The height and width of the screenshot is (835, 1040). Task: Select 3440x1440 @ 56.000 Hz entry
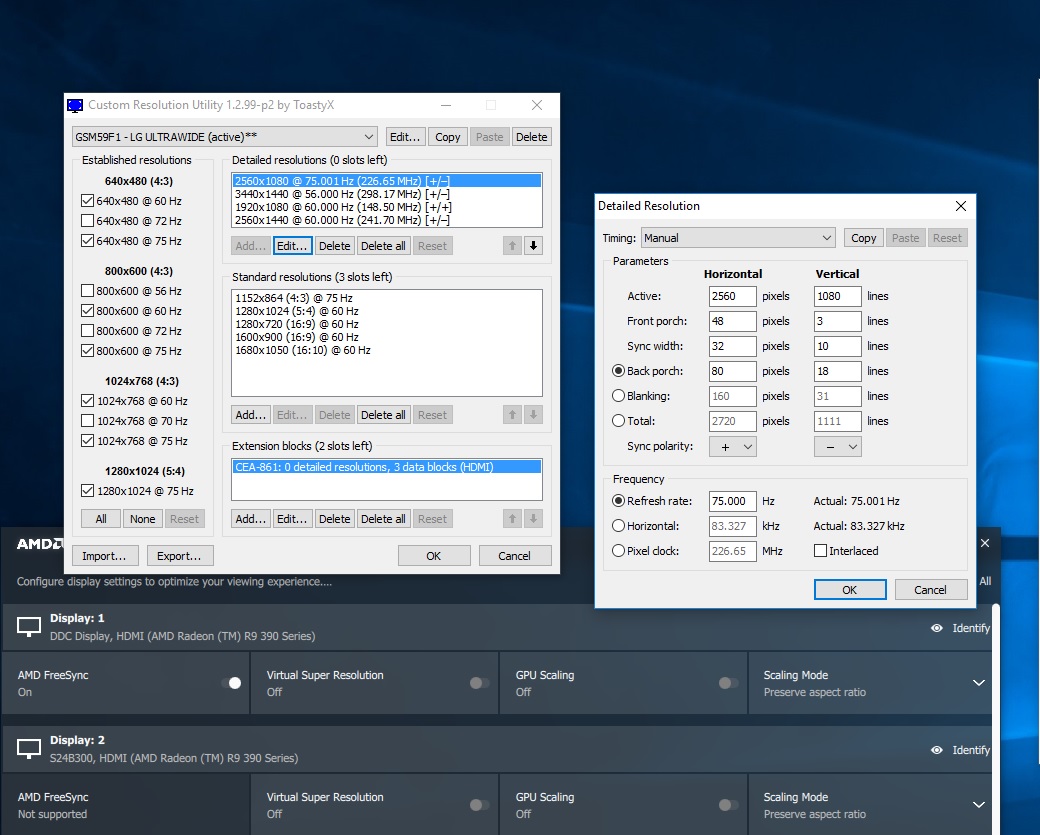pyautogui.click(x=387, y=194)
